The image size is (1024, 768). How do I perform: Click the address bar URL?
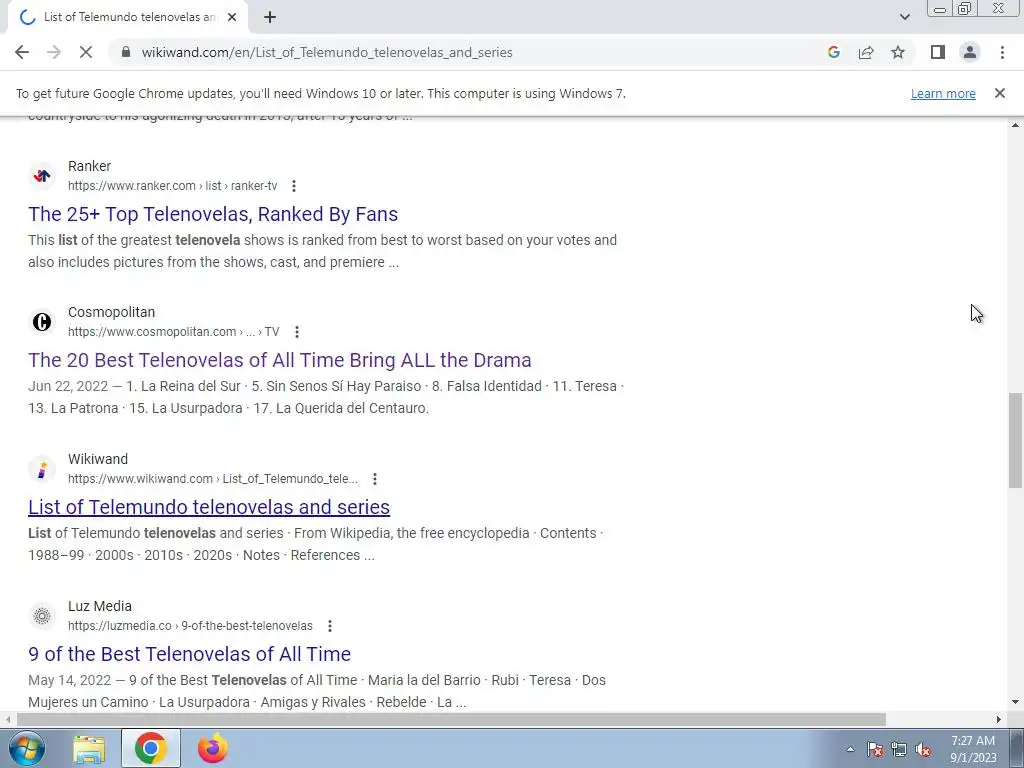327,52
